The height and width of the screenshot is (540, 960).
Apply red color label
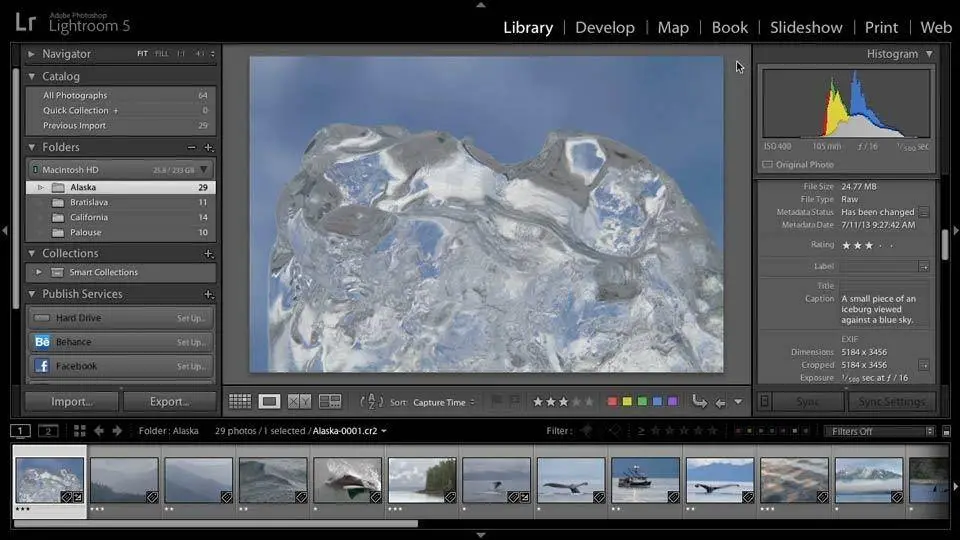pos(612,402)
